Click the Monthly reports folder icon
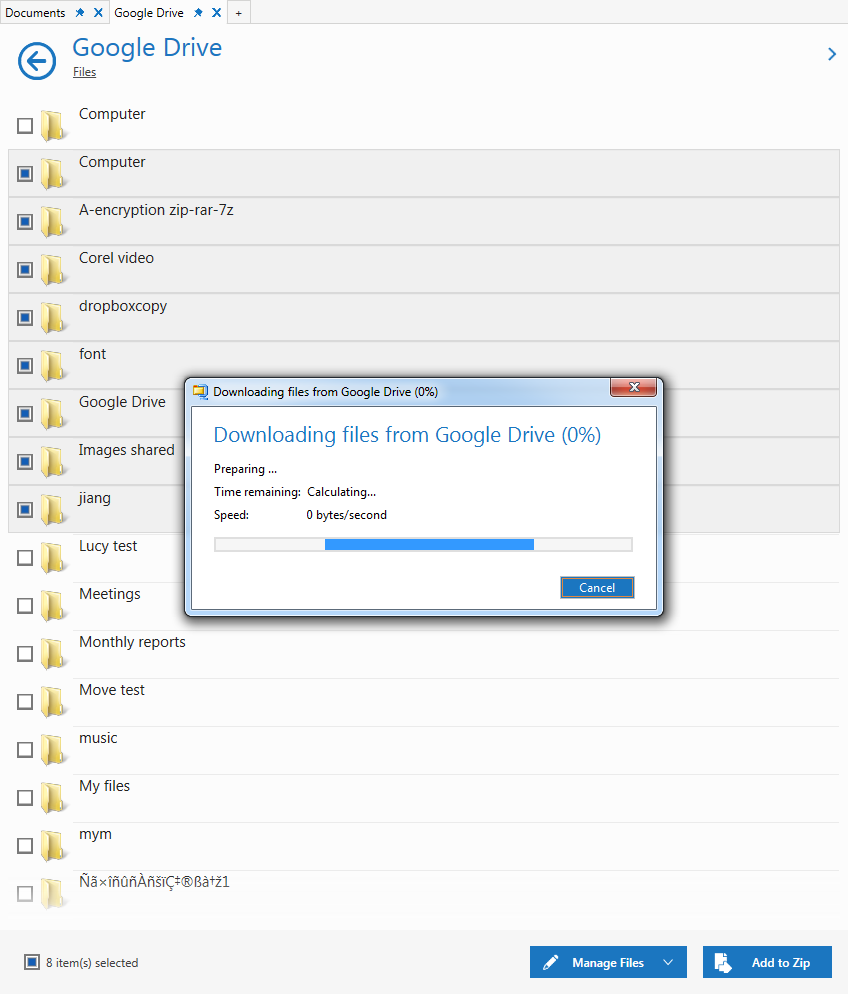The width and height of the screenshot is (848, 994). coord(54,654)
